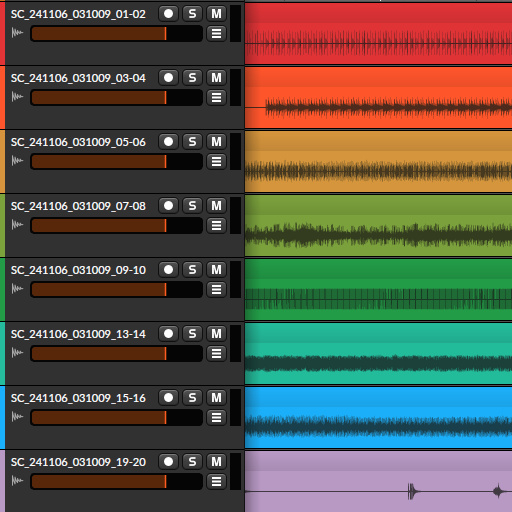Solo track SC_241106_031009_13-14
This screenshot has width=512, height=512.
coord(192,334)
